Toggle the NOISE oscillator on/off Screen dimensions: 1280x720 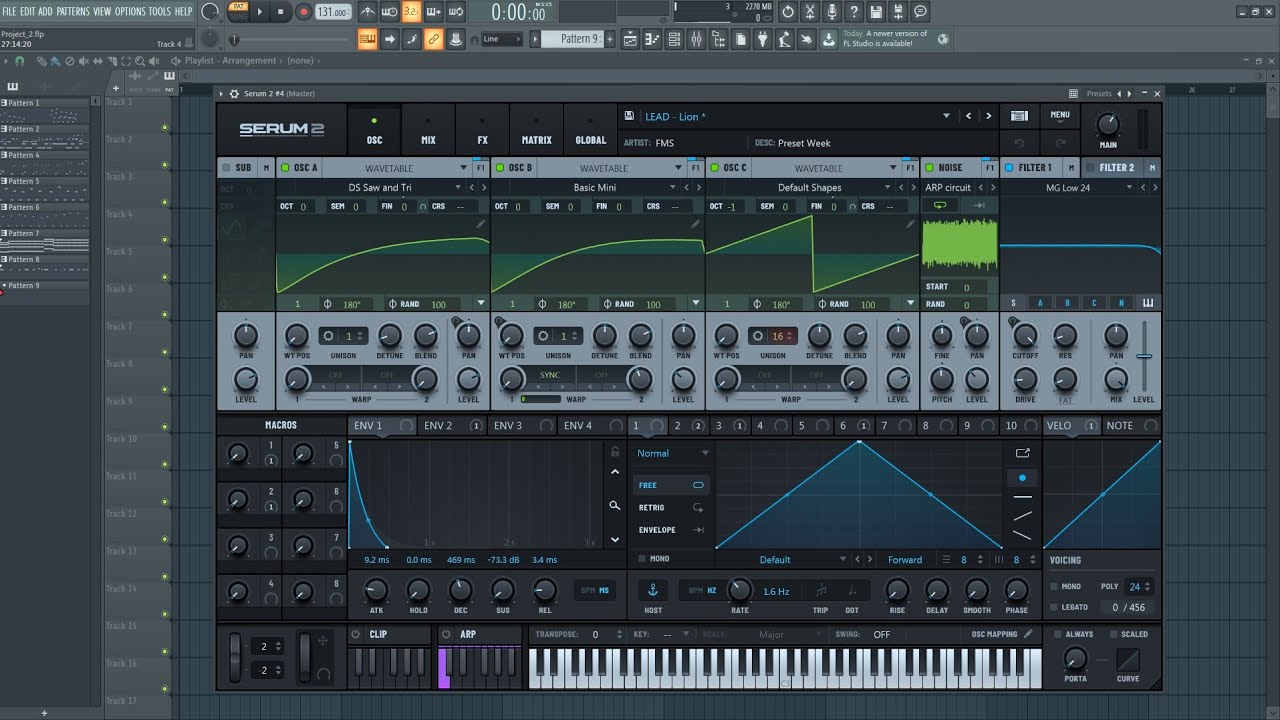coord(929,168)
